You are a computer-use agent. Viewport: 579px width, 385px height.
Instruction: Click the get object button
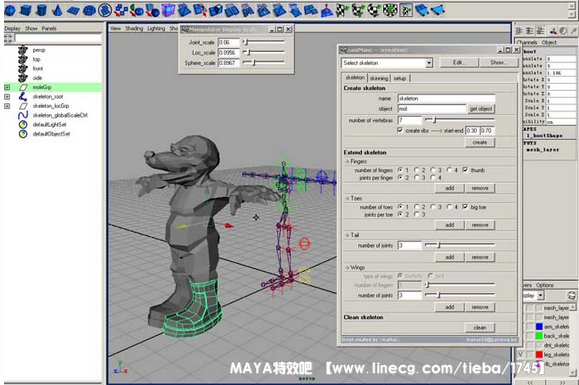pos(481,109)
